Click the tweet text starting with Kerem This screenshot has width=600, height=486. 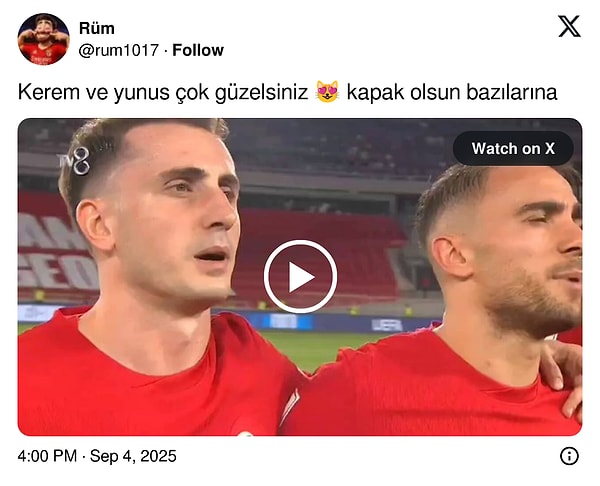[287, 92]
